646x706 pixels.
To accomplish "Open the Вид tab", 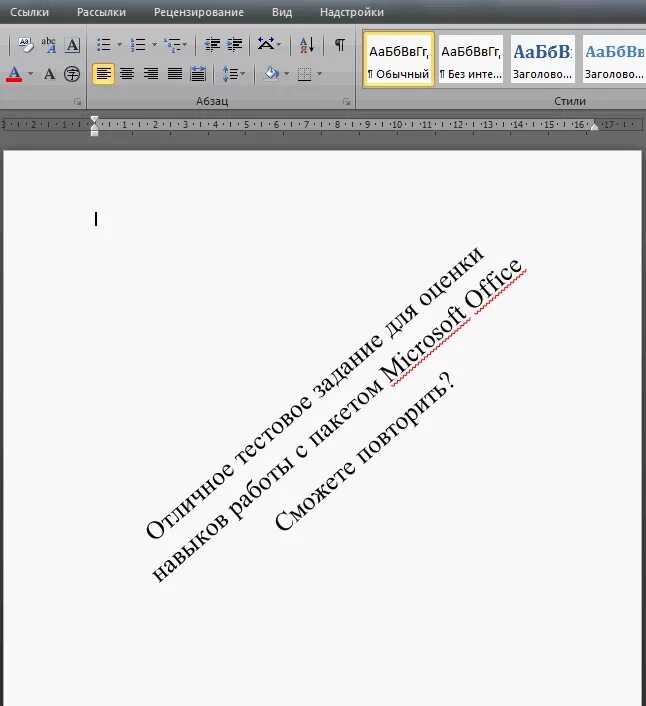I will click(282, 12).
